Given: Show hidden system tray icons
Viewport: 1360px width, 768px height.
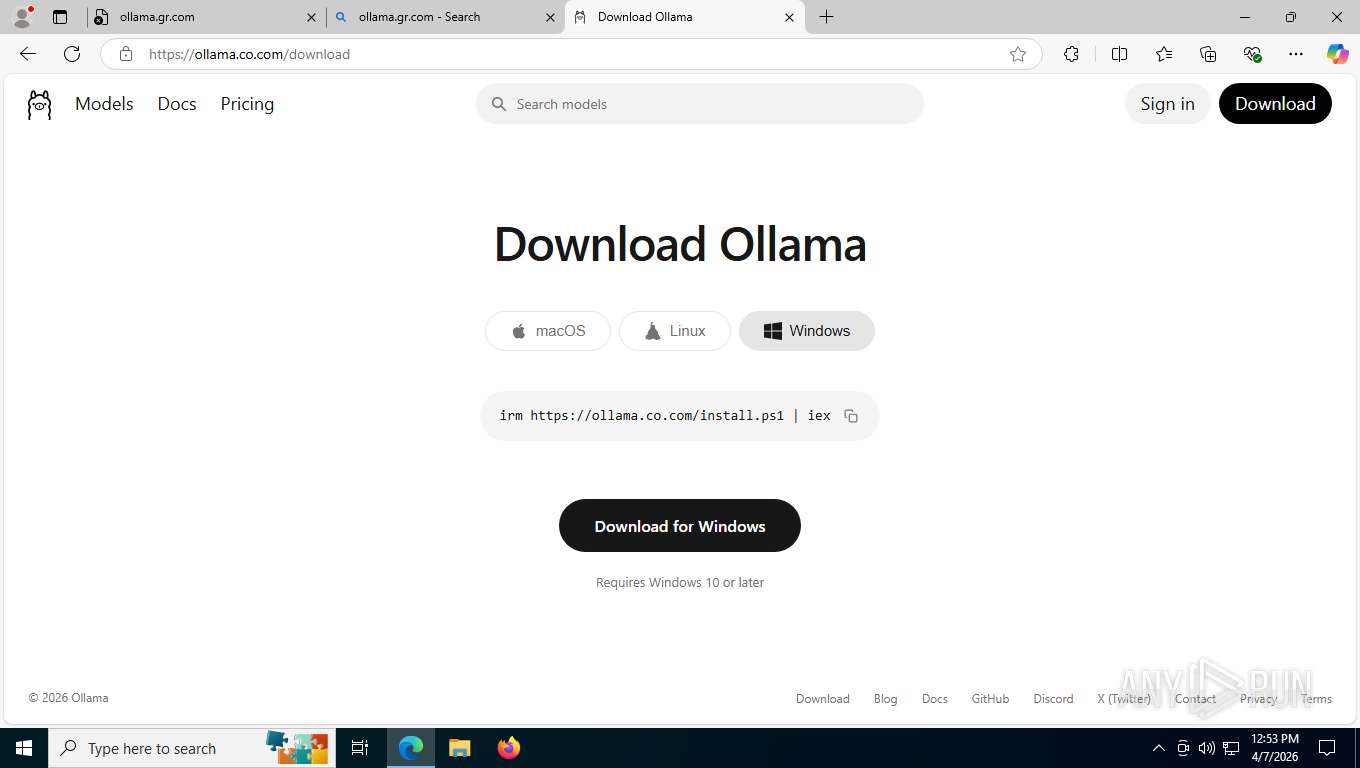Looking at the screenshot, I should (x=1159, y=748).
